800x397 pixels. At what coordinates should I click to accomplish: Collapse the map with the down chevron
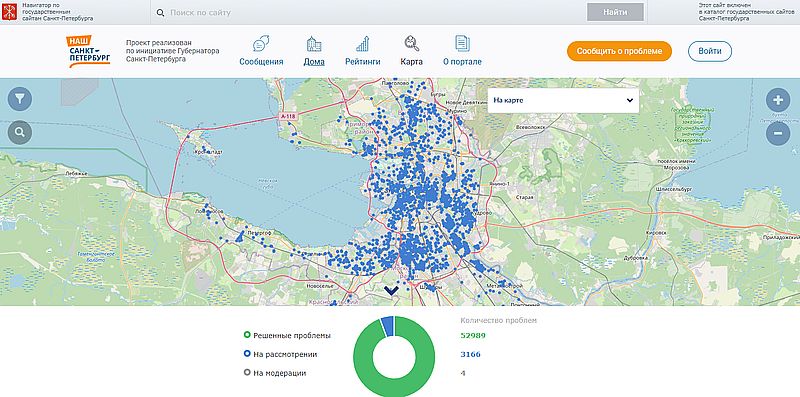pyautogui.click(x=391, y=290)
